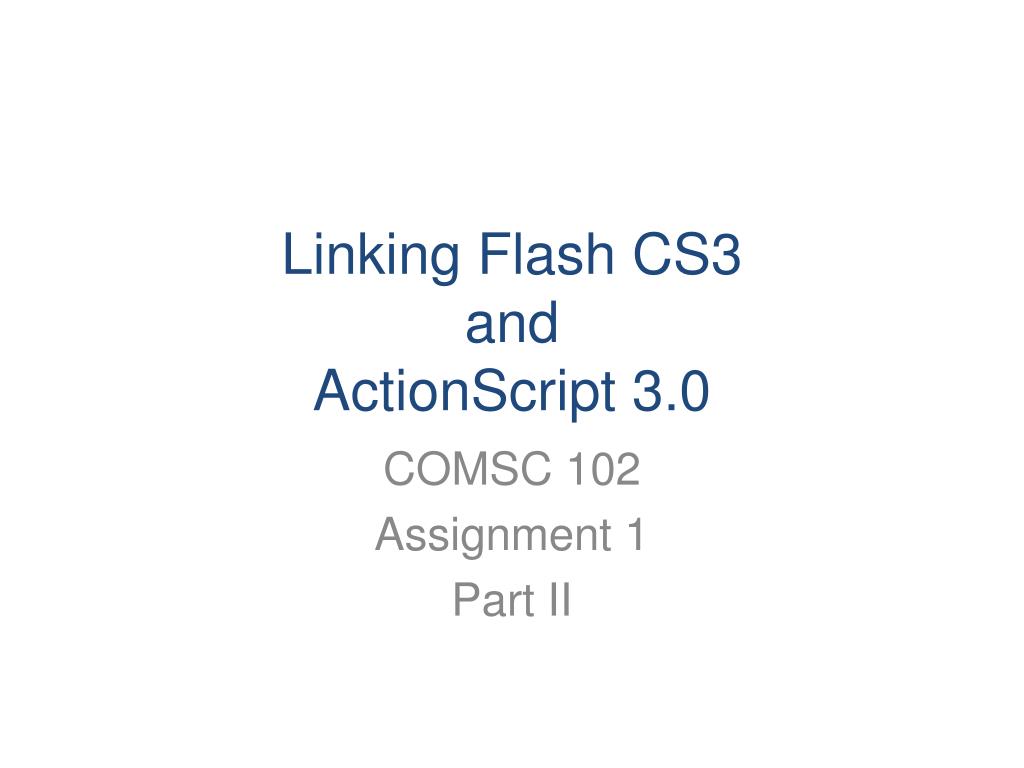Click the capital "F" of Flash
The height and width of the screenshot is (768, 1024).
click(x=495, y=253)
